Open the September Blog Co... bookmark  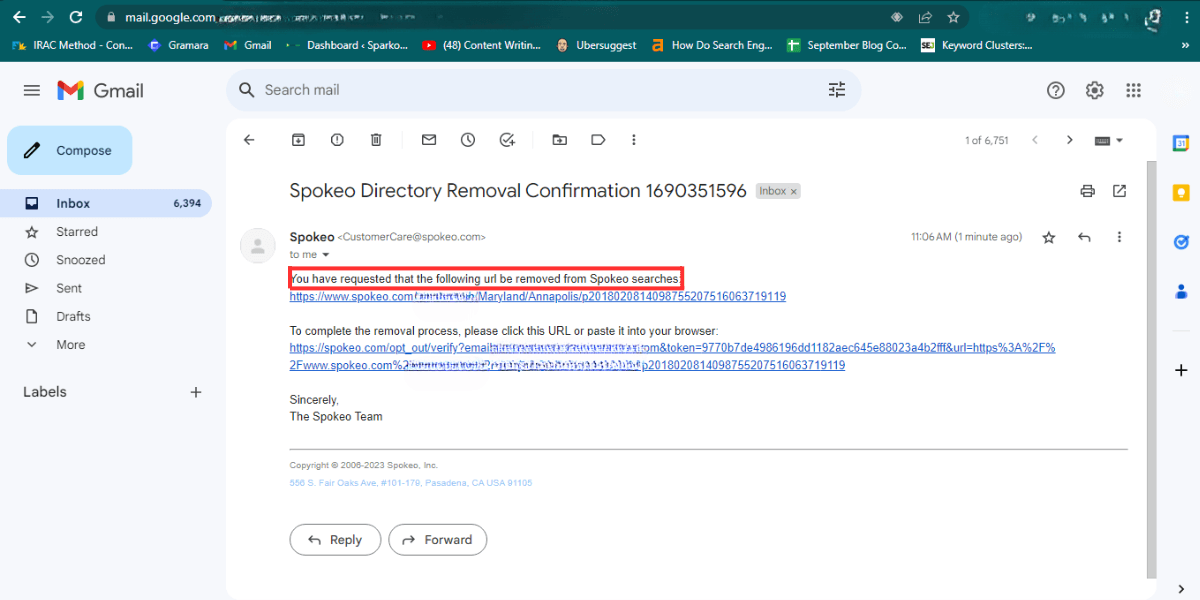[x=847, y=45]
